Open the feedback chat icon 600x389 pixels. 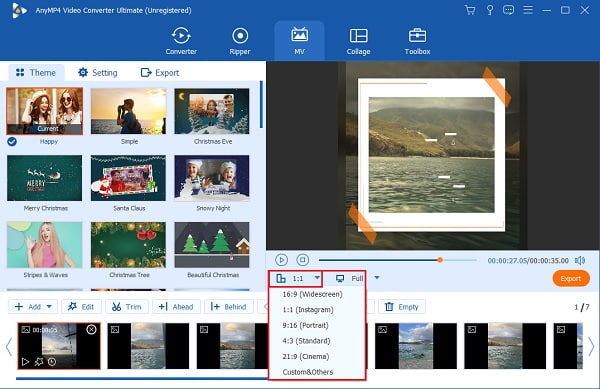(x=508, y=10)
